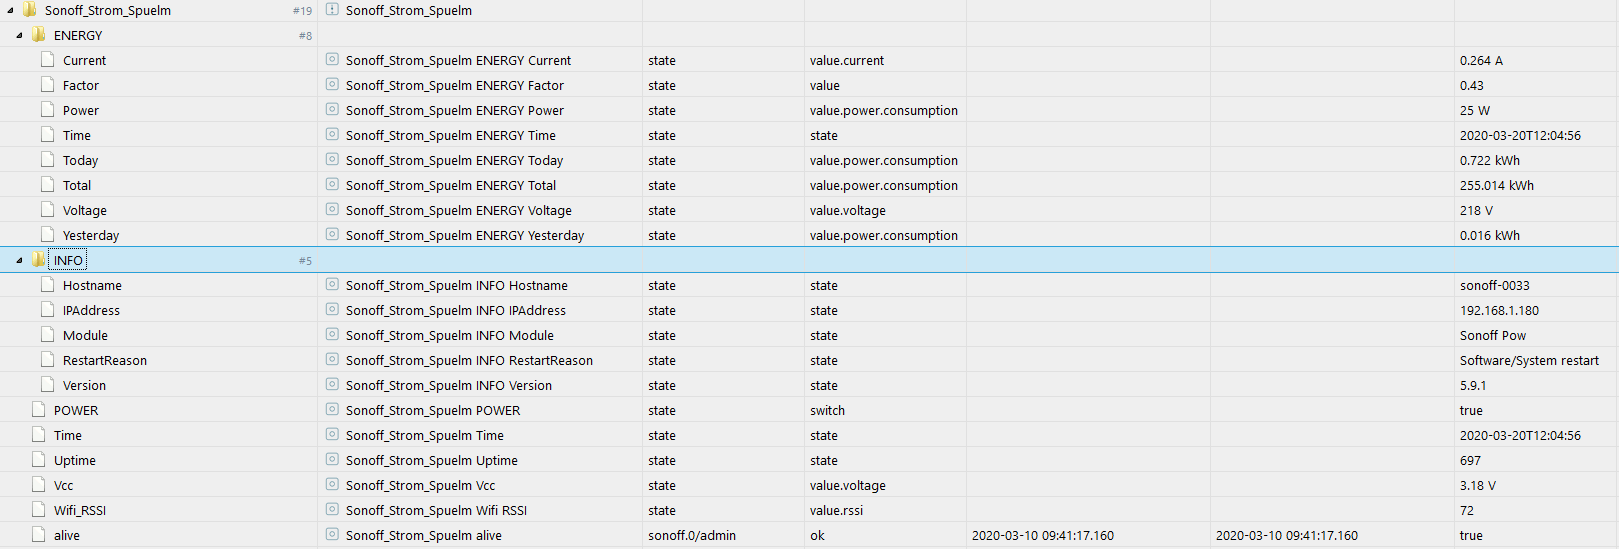Click the Software/System restart value
Viewport: 1619px width, 549px height.
coord(1529,360)
